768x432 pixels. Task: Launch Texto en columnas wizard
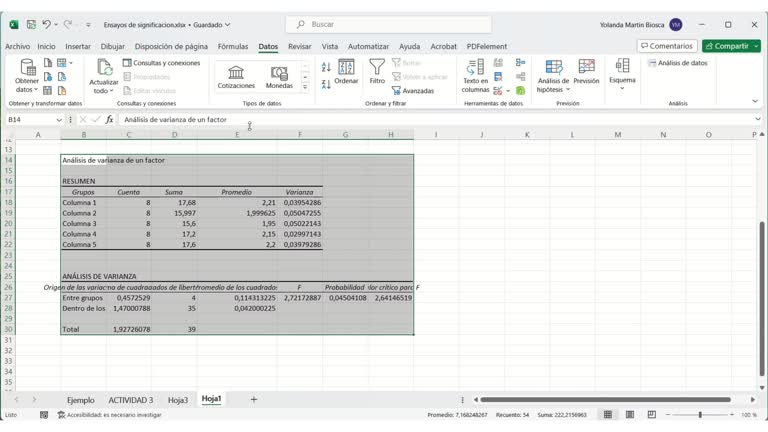(475, 76)
